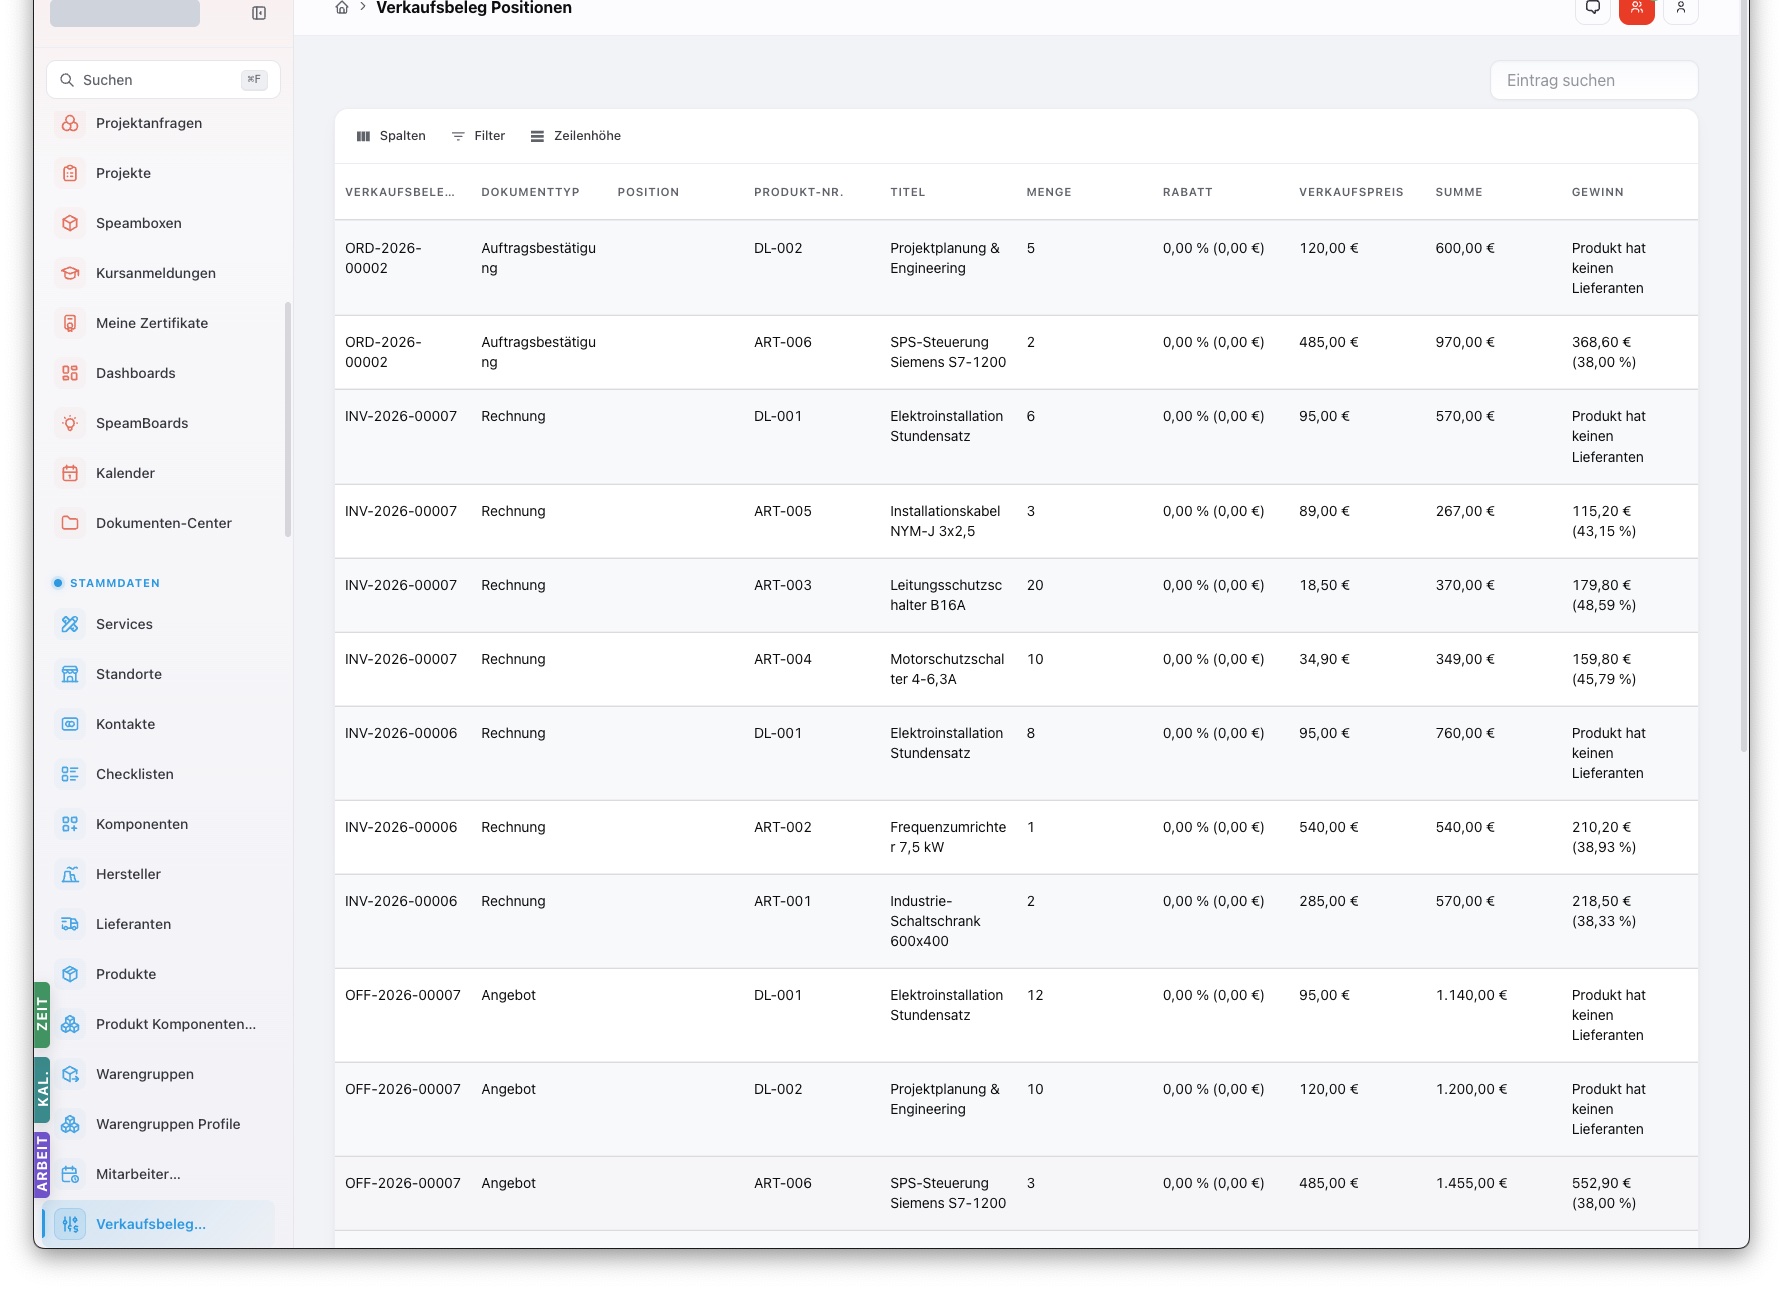Open the user profile icon
Screen dimensions: 1783x1290
pyautogui.click(x=1681, y=8)
